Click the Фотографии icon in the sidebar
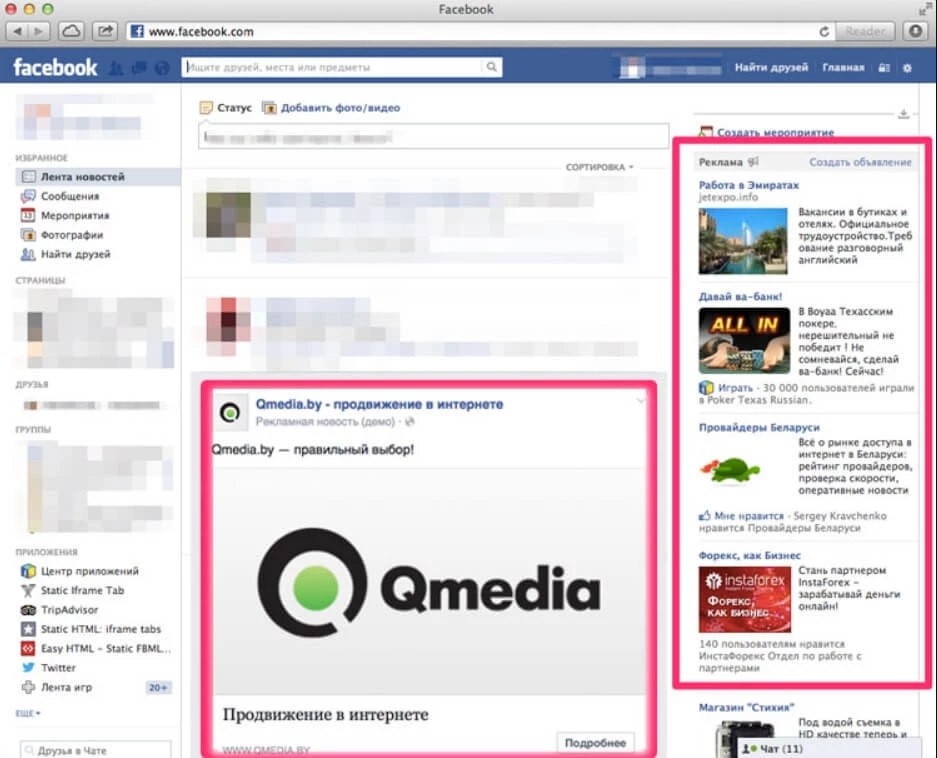 pyautogui.click(x=28, y=235)
